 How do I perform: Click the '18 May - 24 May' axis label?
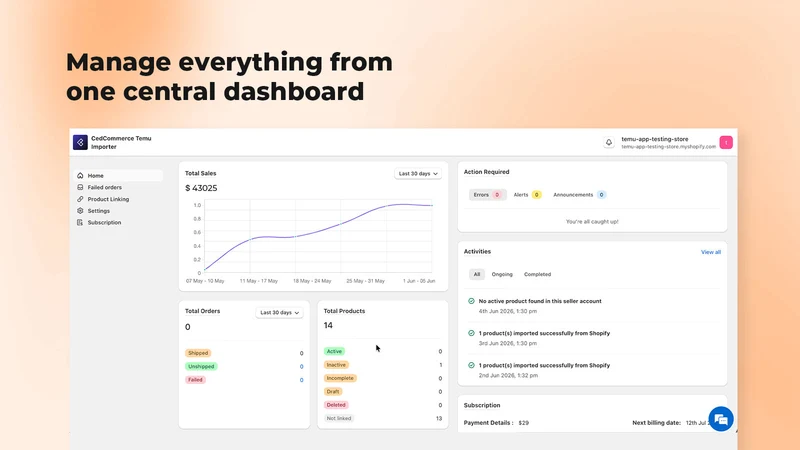point(312,281)
